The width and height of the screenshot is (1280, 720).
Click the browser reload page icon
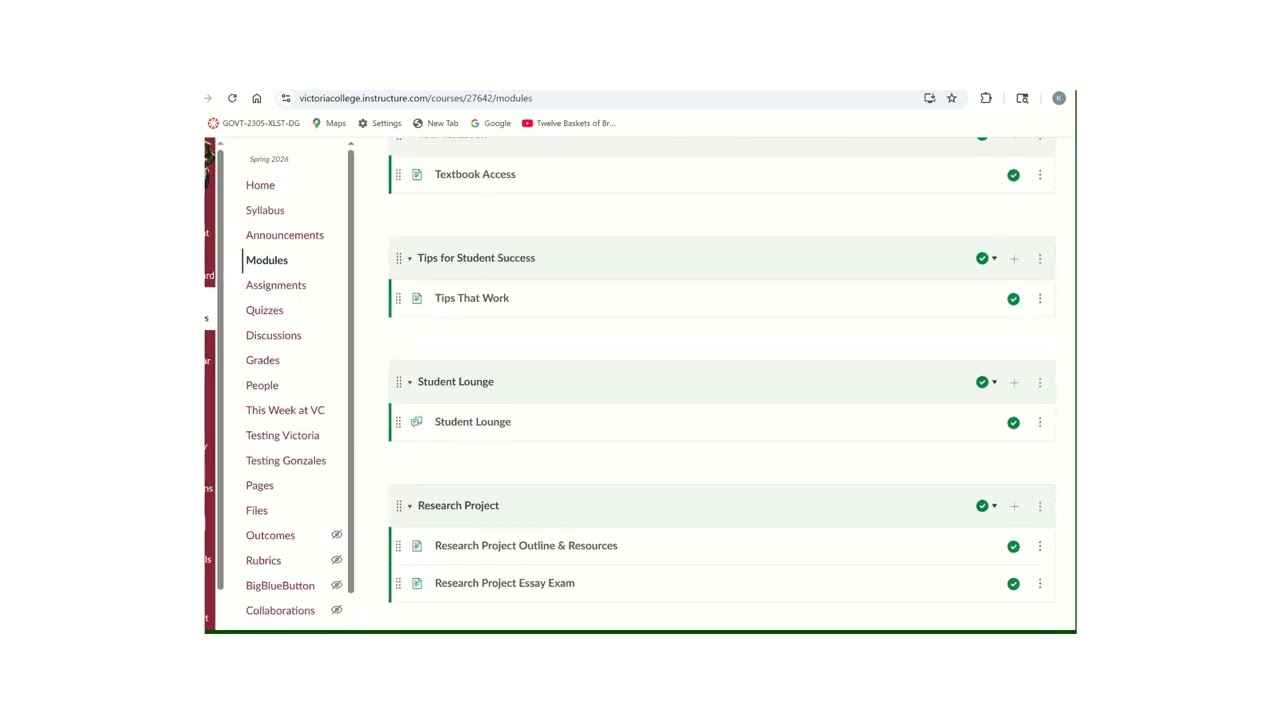point(232,98)
